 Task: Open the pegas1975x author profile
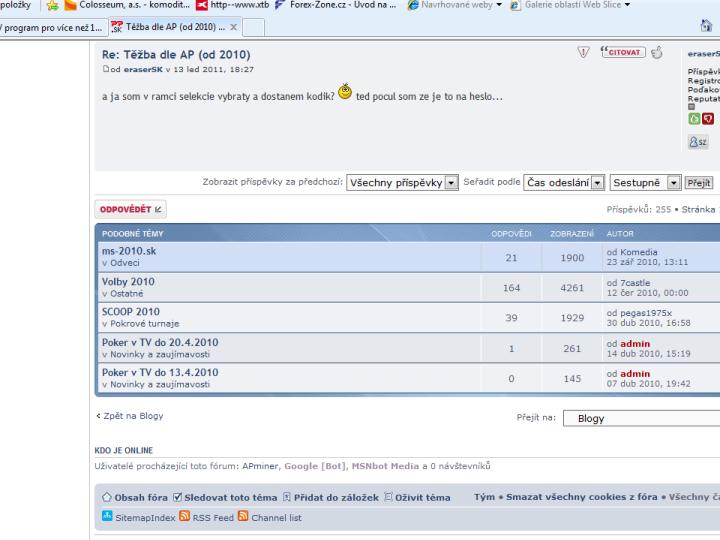tap(646, 313)
